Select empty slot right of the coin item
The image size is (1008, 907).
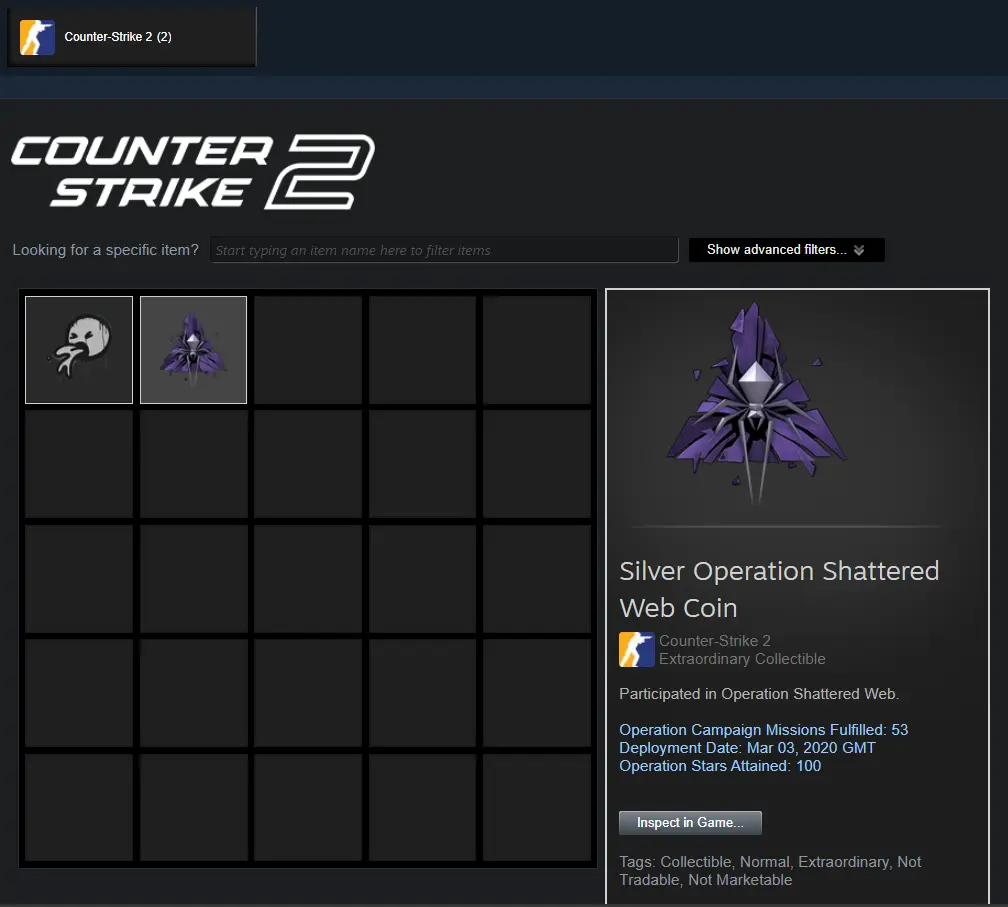[x=308, y=350]
